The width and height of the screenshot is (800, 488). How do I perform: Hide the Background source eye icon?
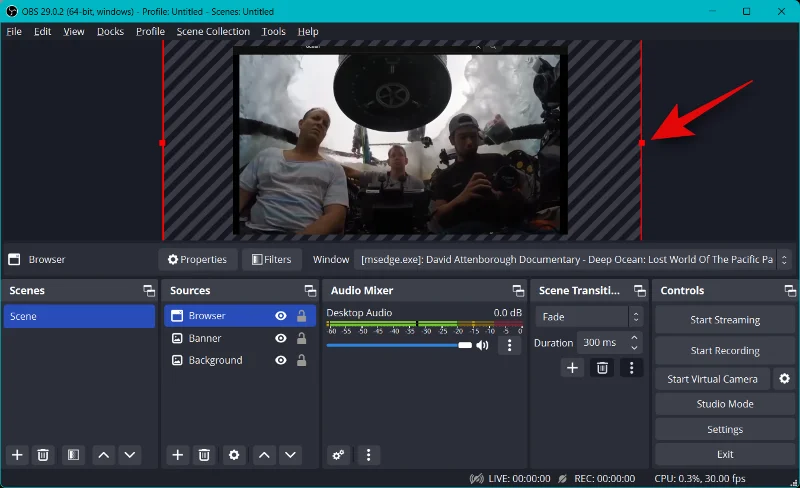pos(281,360)
